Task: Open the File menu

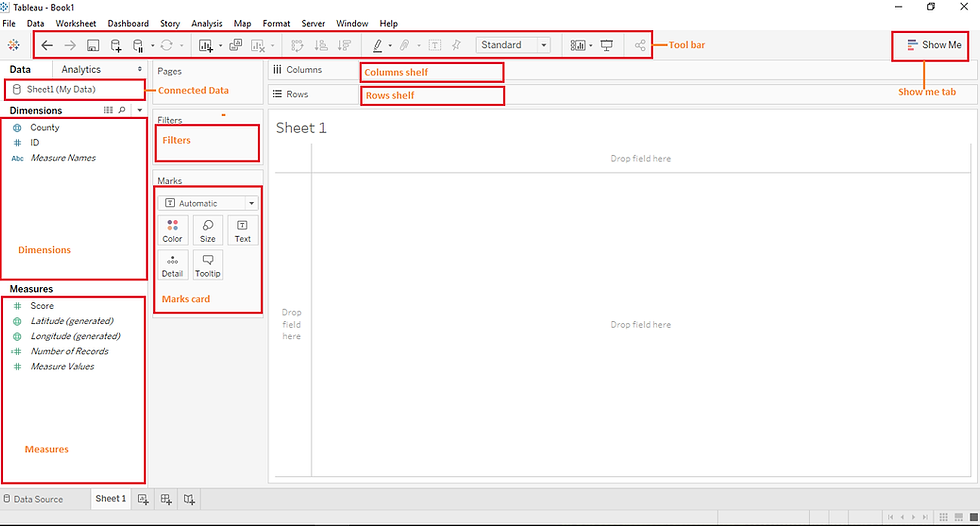Action: (x=9, y=24)
